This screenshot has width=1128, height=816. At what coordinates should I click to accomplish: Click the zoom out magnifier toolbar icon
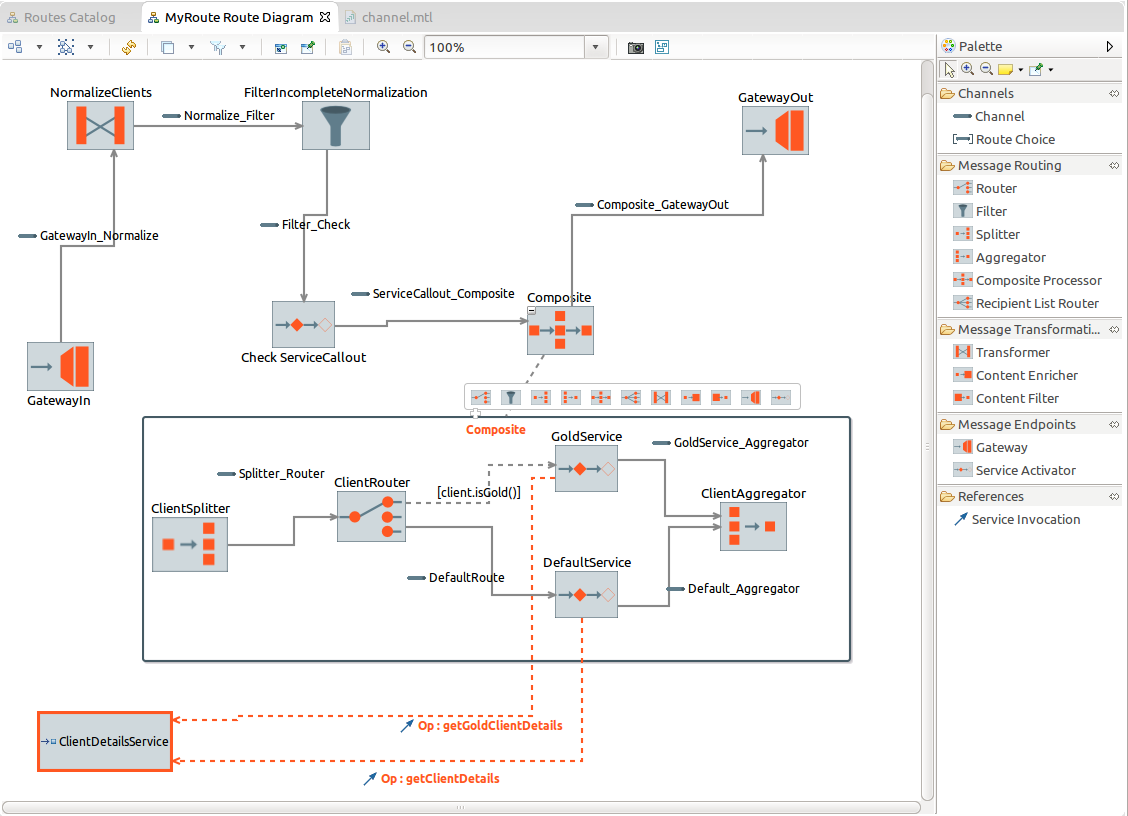[x=409, y=47]
